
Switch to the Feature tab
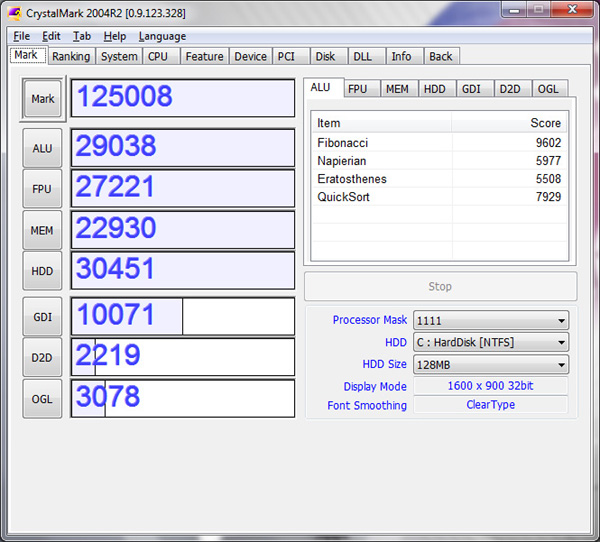pyautogui.click(x=205, y=56)
